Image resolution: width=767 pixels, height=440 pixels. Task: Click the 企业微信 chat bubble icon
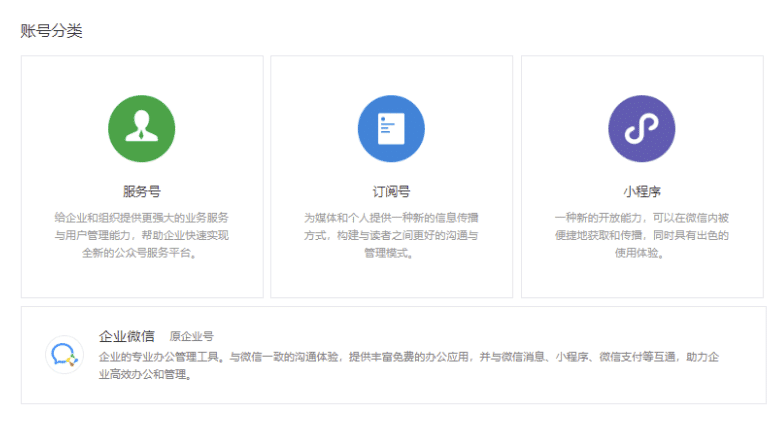pyautogui.click(x=64, y=354)
